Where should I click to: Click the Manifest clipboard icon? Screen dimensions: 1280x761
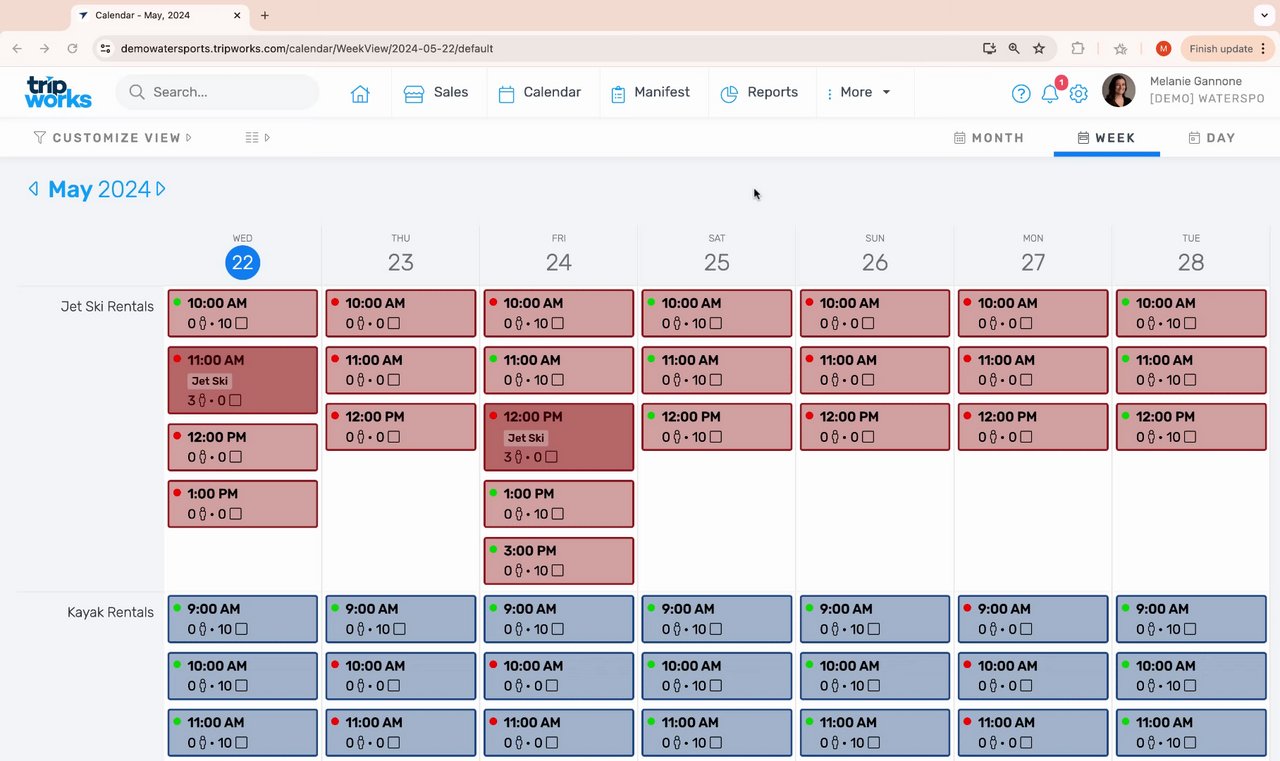click(x=618, y=93)
